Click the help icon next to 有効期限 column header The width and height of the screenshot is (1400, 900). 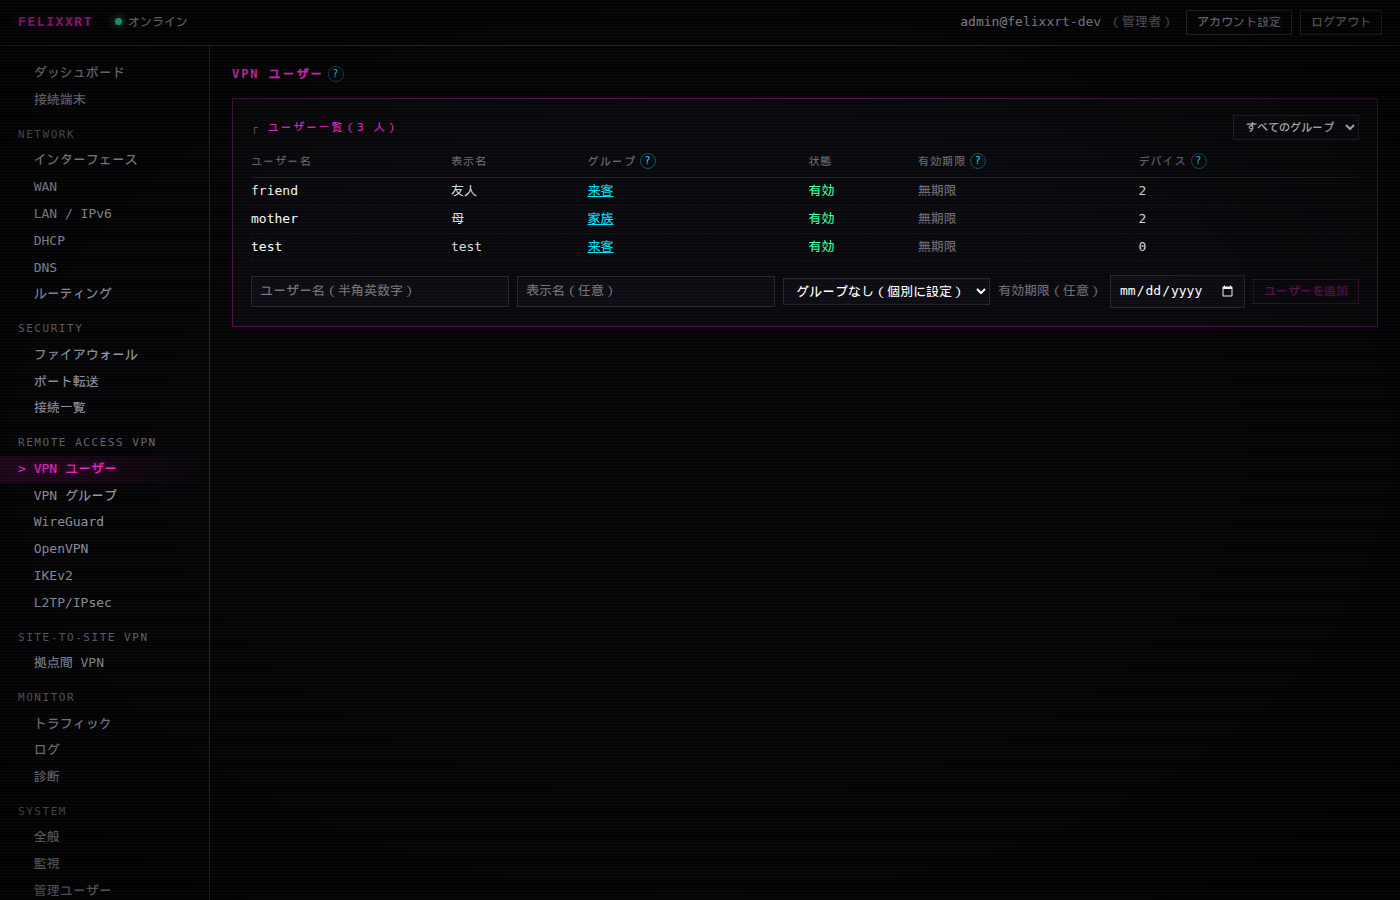point(978,161)
